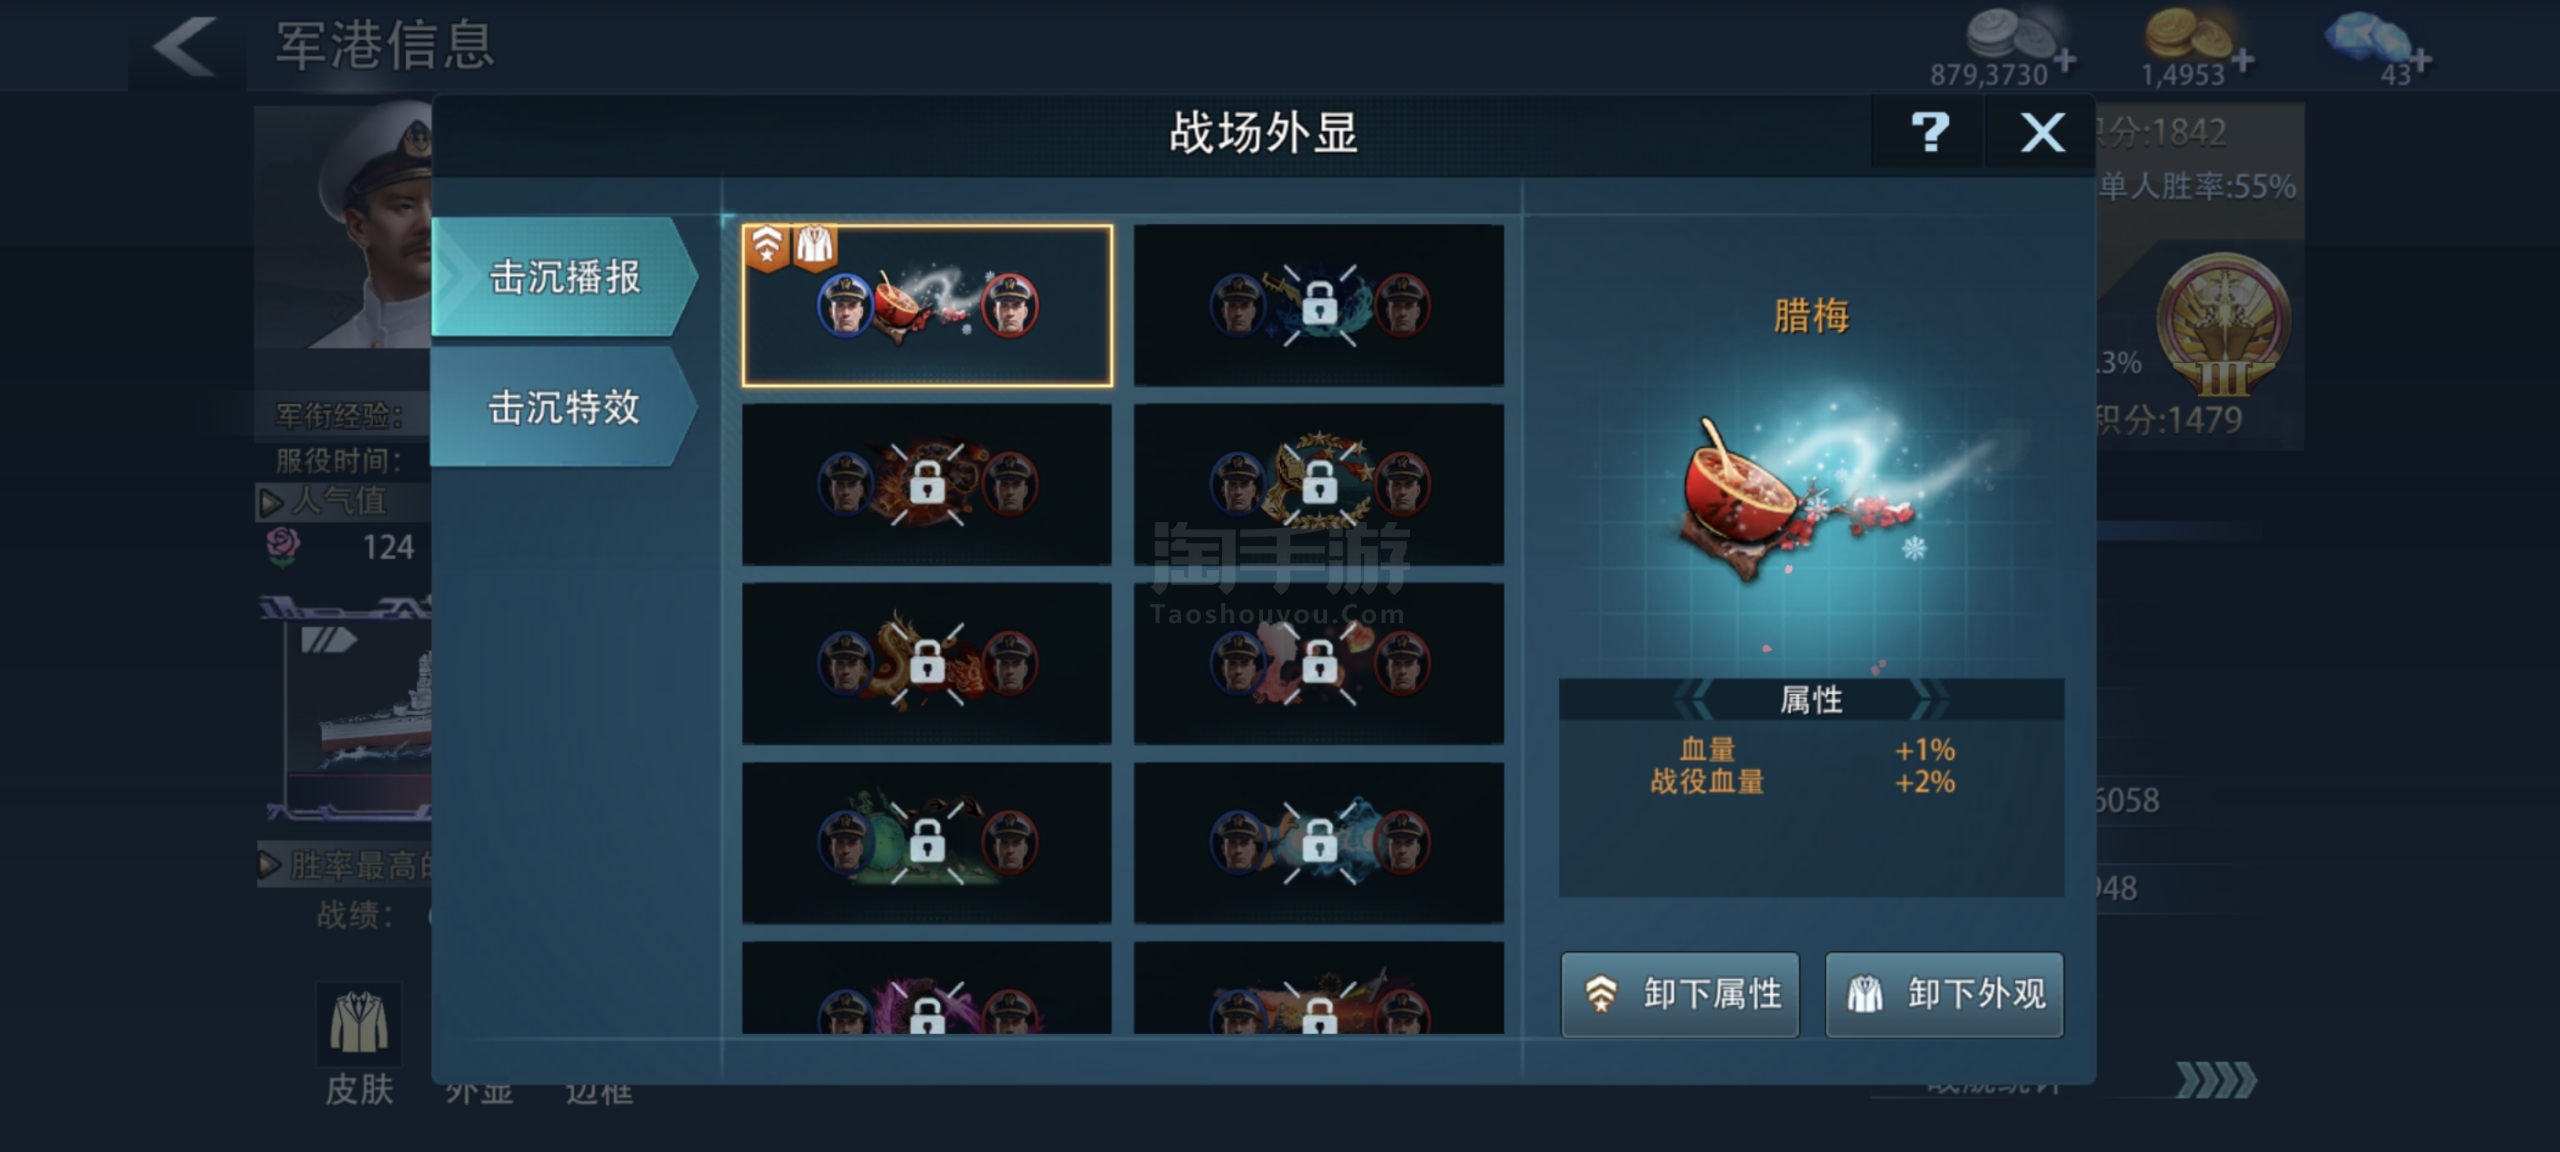Add diamonds with the plus icon
Screen dimensions: 2560x1152
coord(2420,62)
